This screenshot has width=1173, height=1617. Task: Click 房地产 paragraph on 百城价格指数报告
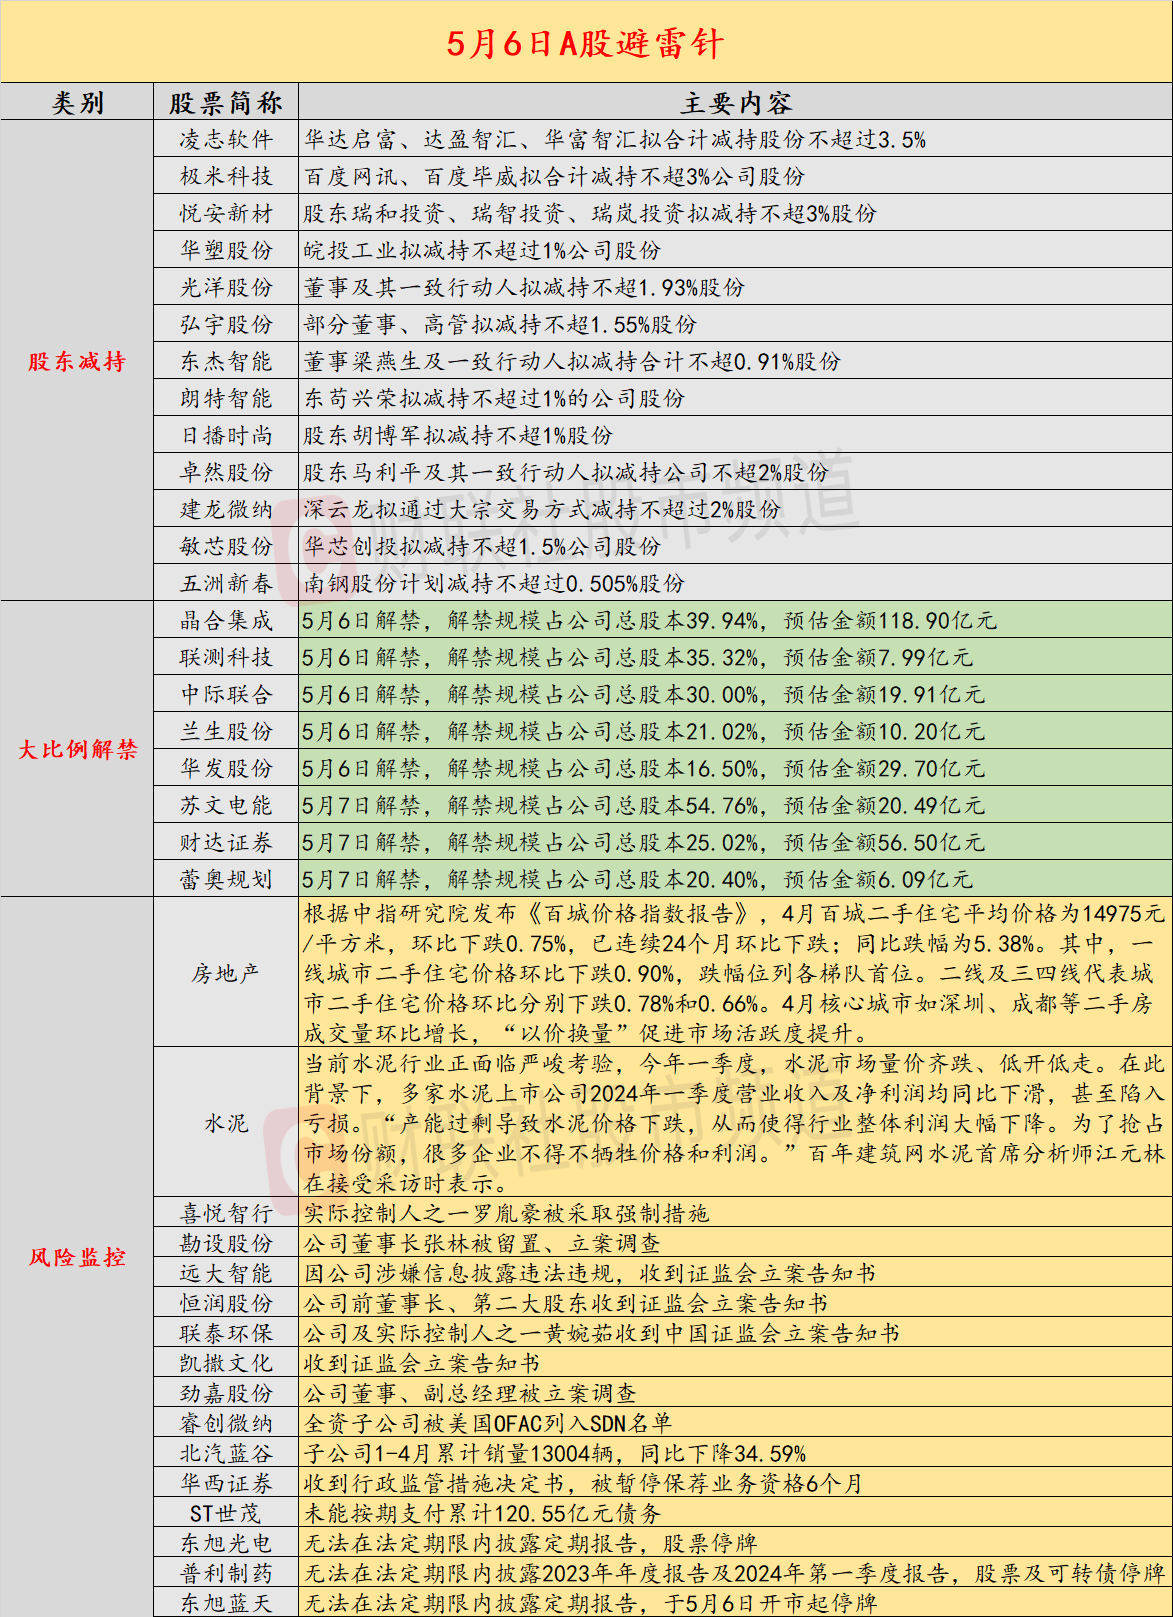735,973
